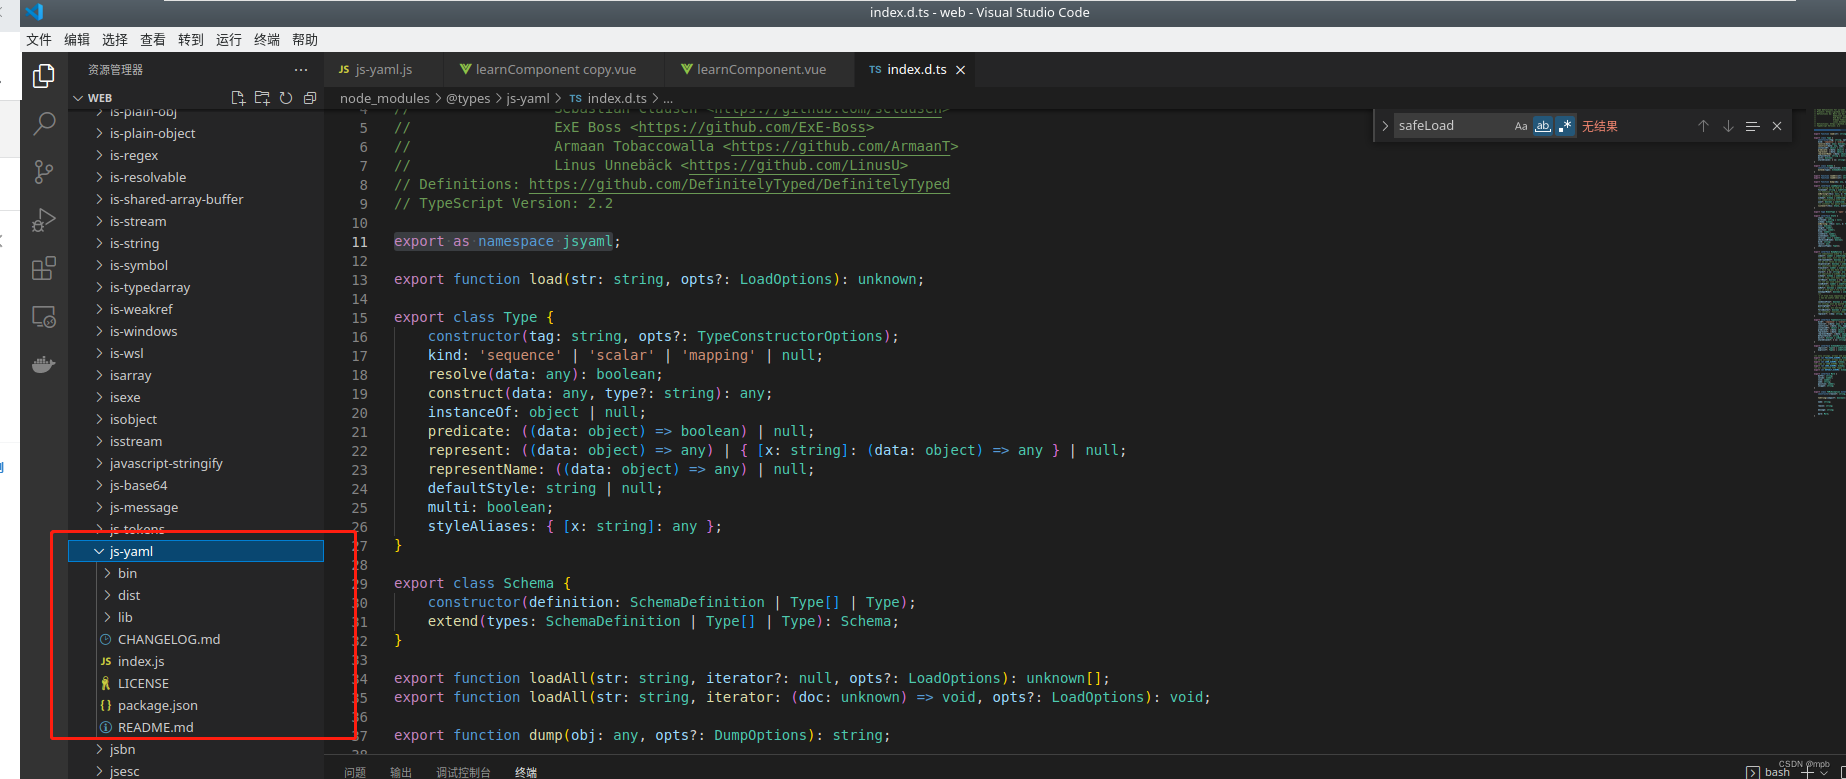Close the index.d.ts tab
Image resolution: width=1846 pixels, height=779 pixels.
(x=960, y=70)
